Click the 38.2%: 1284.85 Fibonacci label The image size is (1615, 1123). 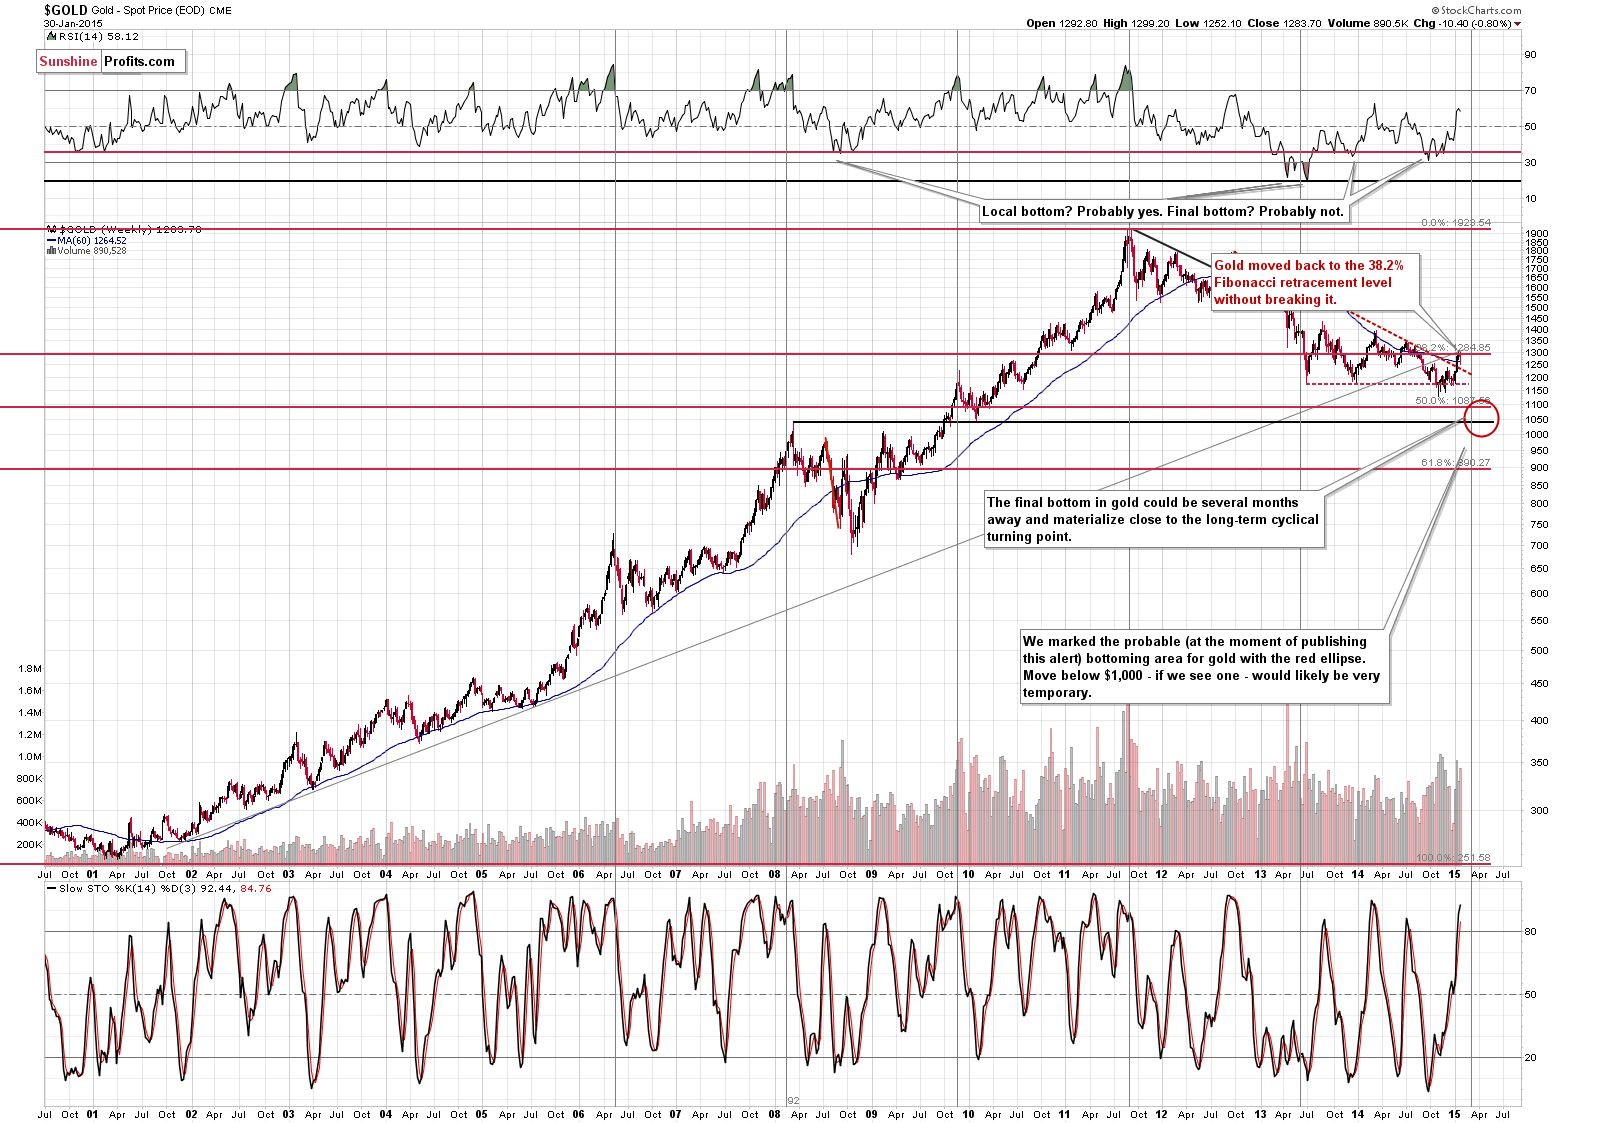[x=1453, y=348]
